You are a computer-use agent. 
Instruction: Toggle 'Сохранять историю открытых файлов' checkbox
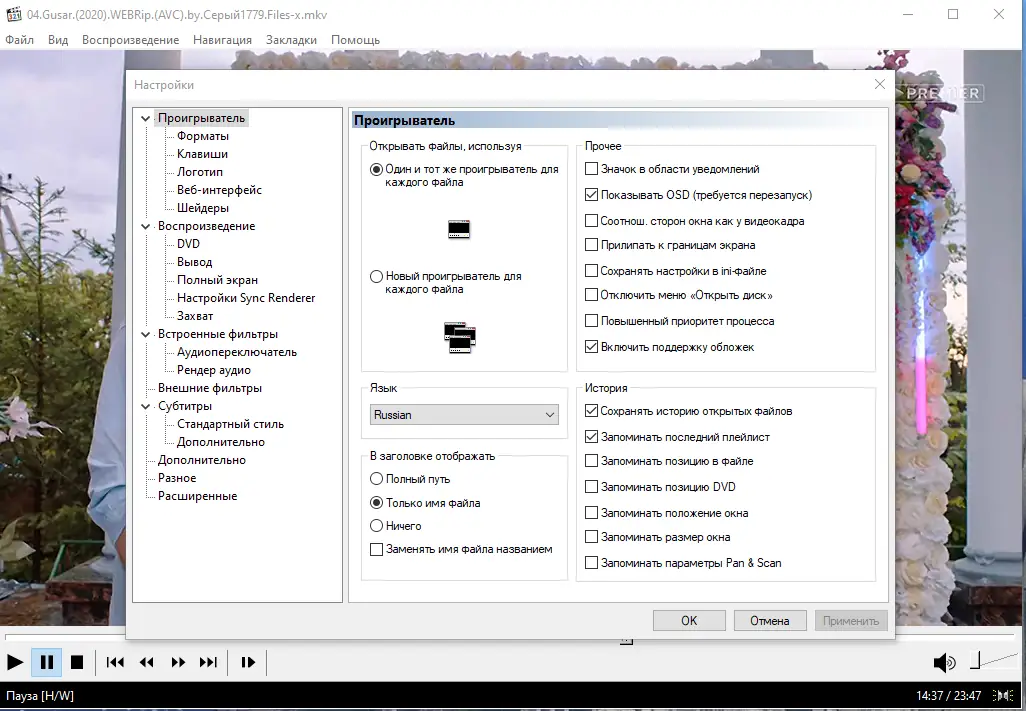(x=688, y=411)
